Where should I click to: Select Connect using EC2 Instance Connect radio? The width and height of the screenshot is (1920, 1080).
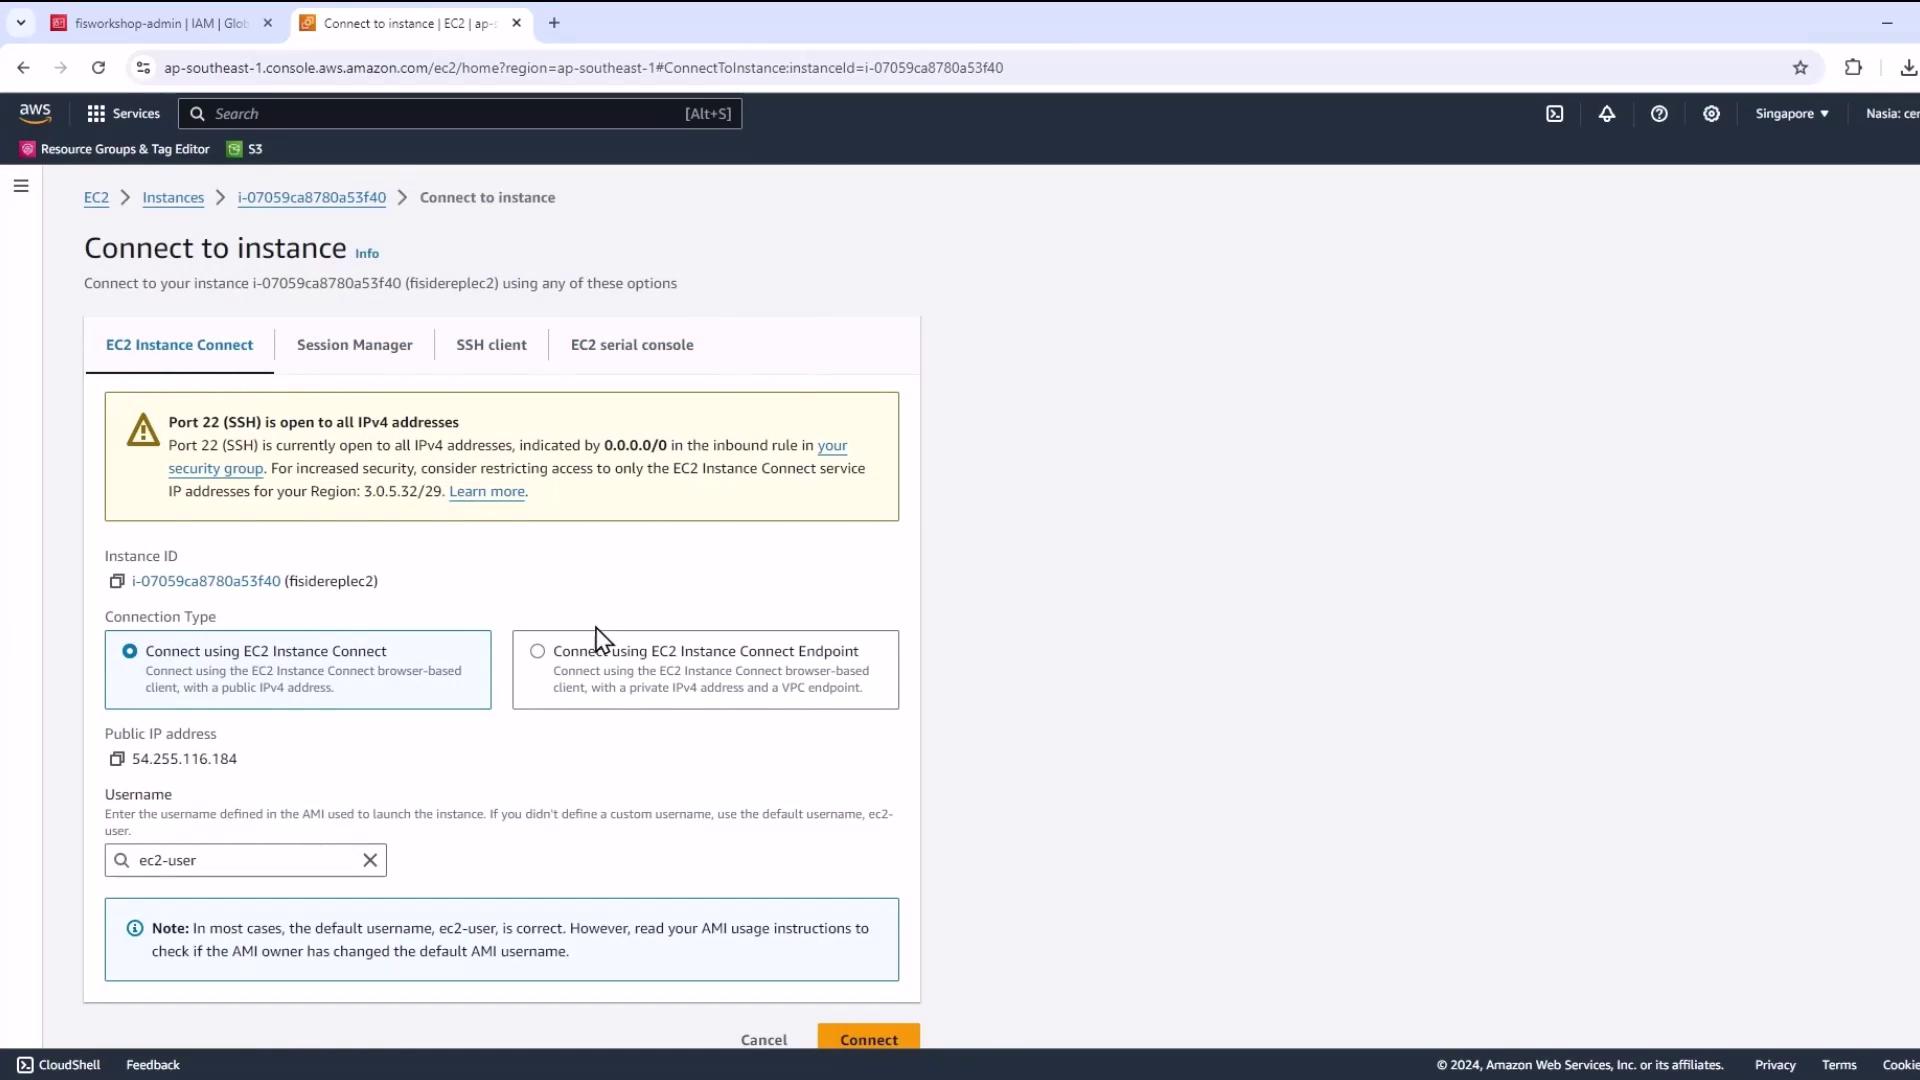point(130,651)
